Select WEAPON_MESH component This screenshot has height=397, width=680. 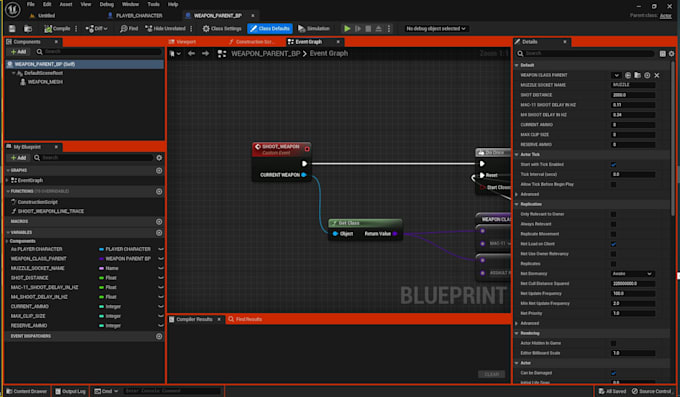pos(45,82)
